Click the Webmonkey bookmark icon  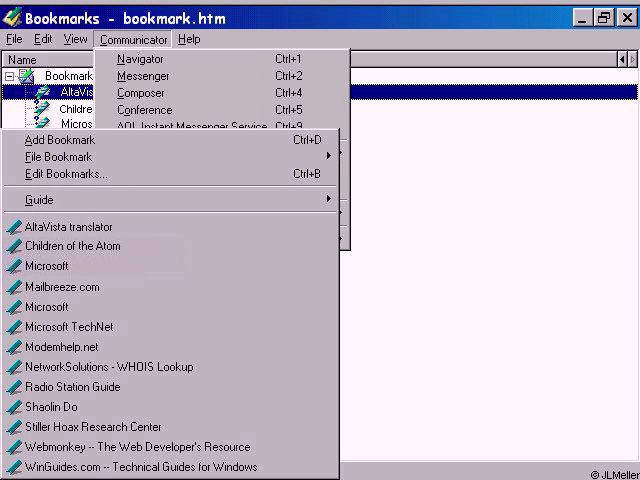point(14,447)
